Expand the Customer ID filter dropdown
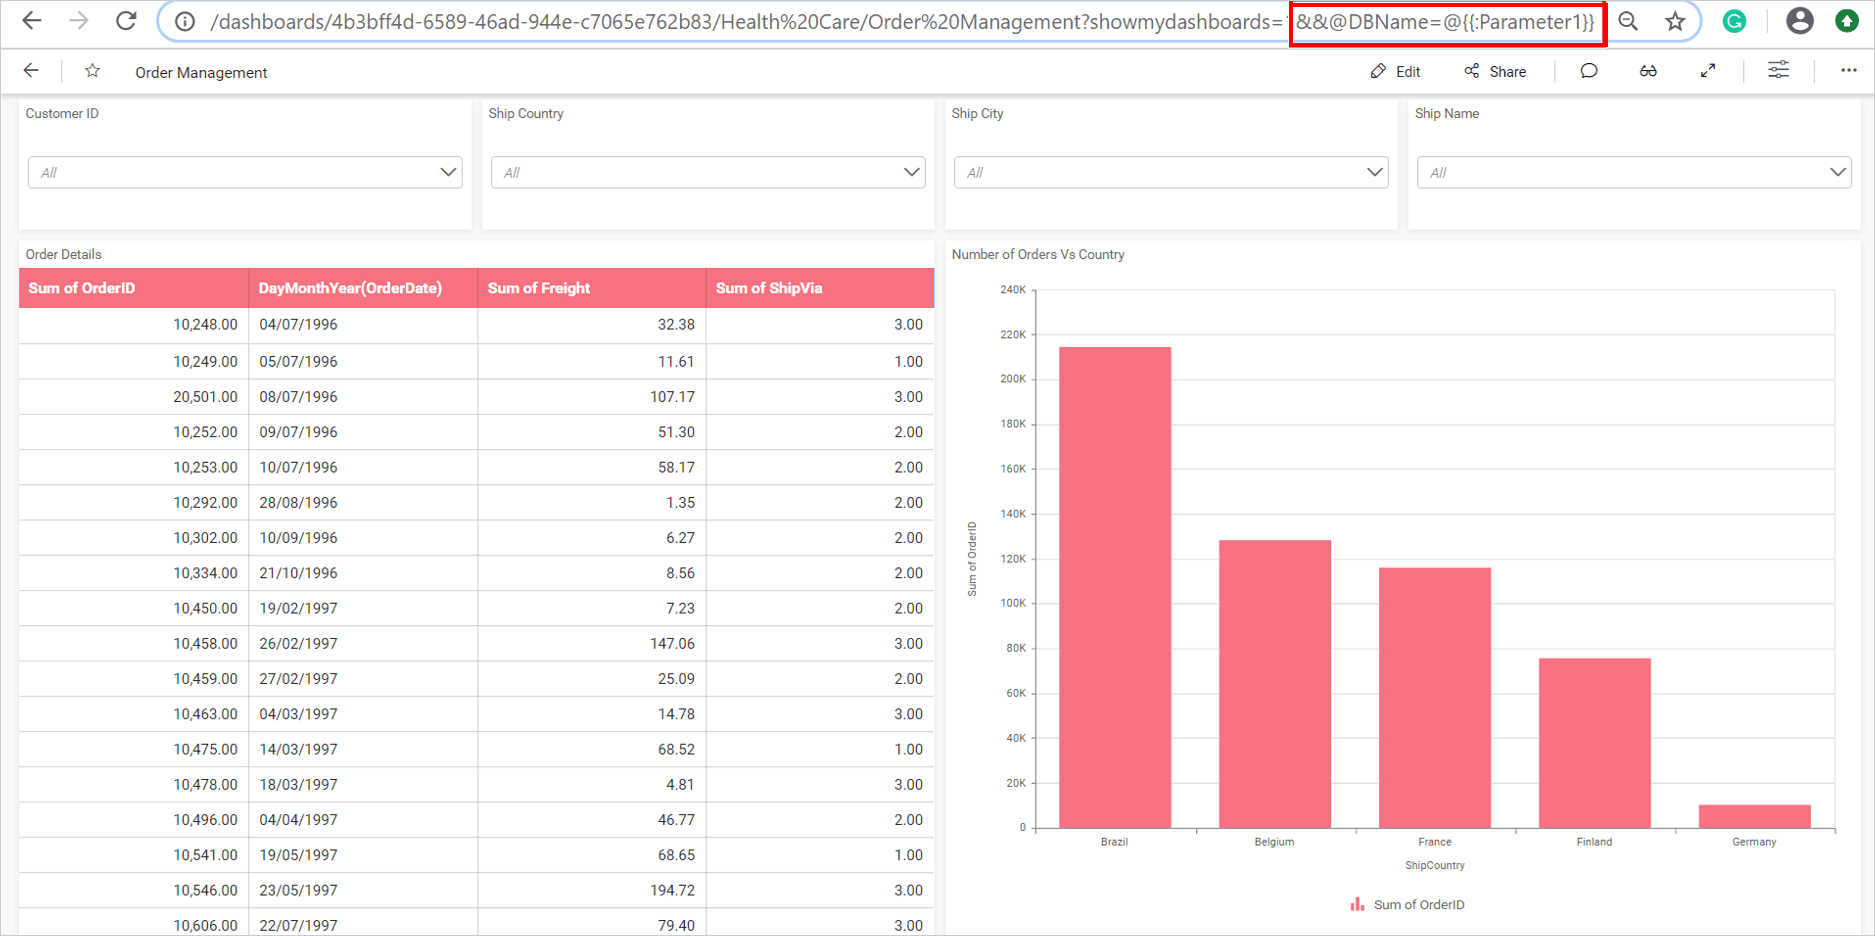The height and width of the screenshot is (936, 1875). click(447, 172)
